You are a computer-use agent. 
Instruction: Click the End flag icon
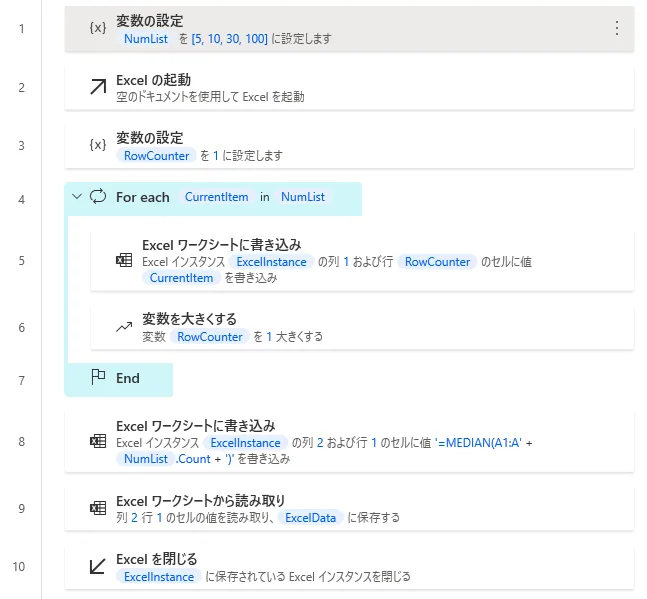[98, 378]
